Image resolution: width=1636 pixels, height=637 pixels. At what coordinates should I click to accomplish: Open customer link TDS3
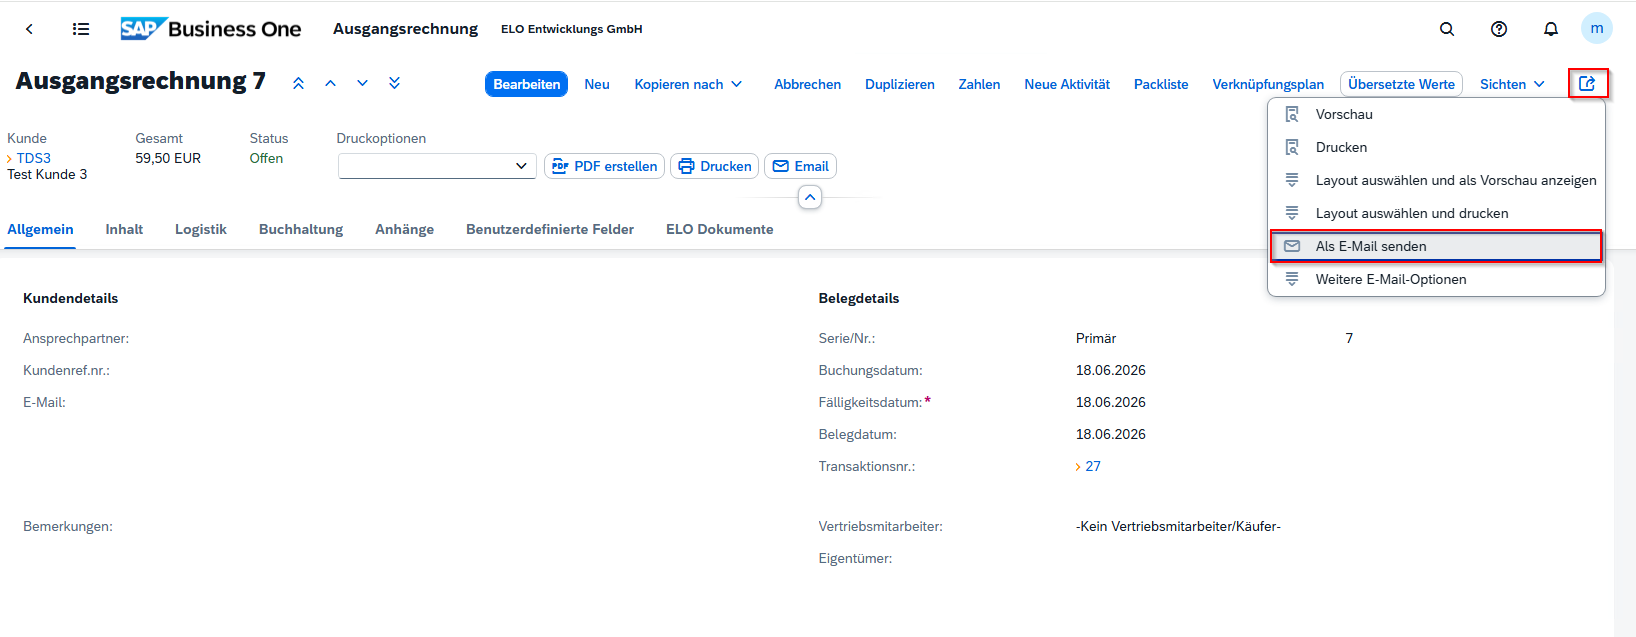[x=33, y=158]
